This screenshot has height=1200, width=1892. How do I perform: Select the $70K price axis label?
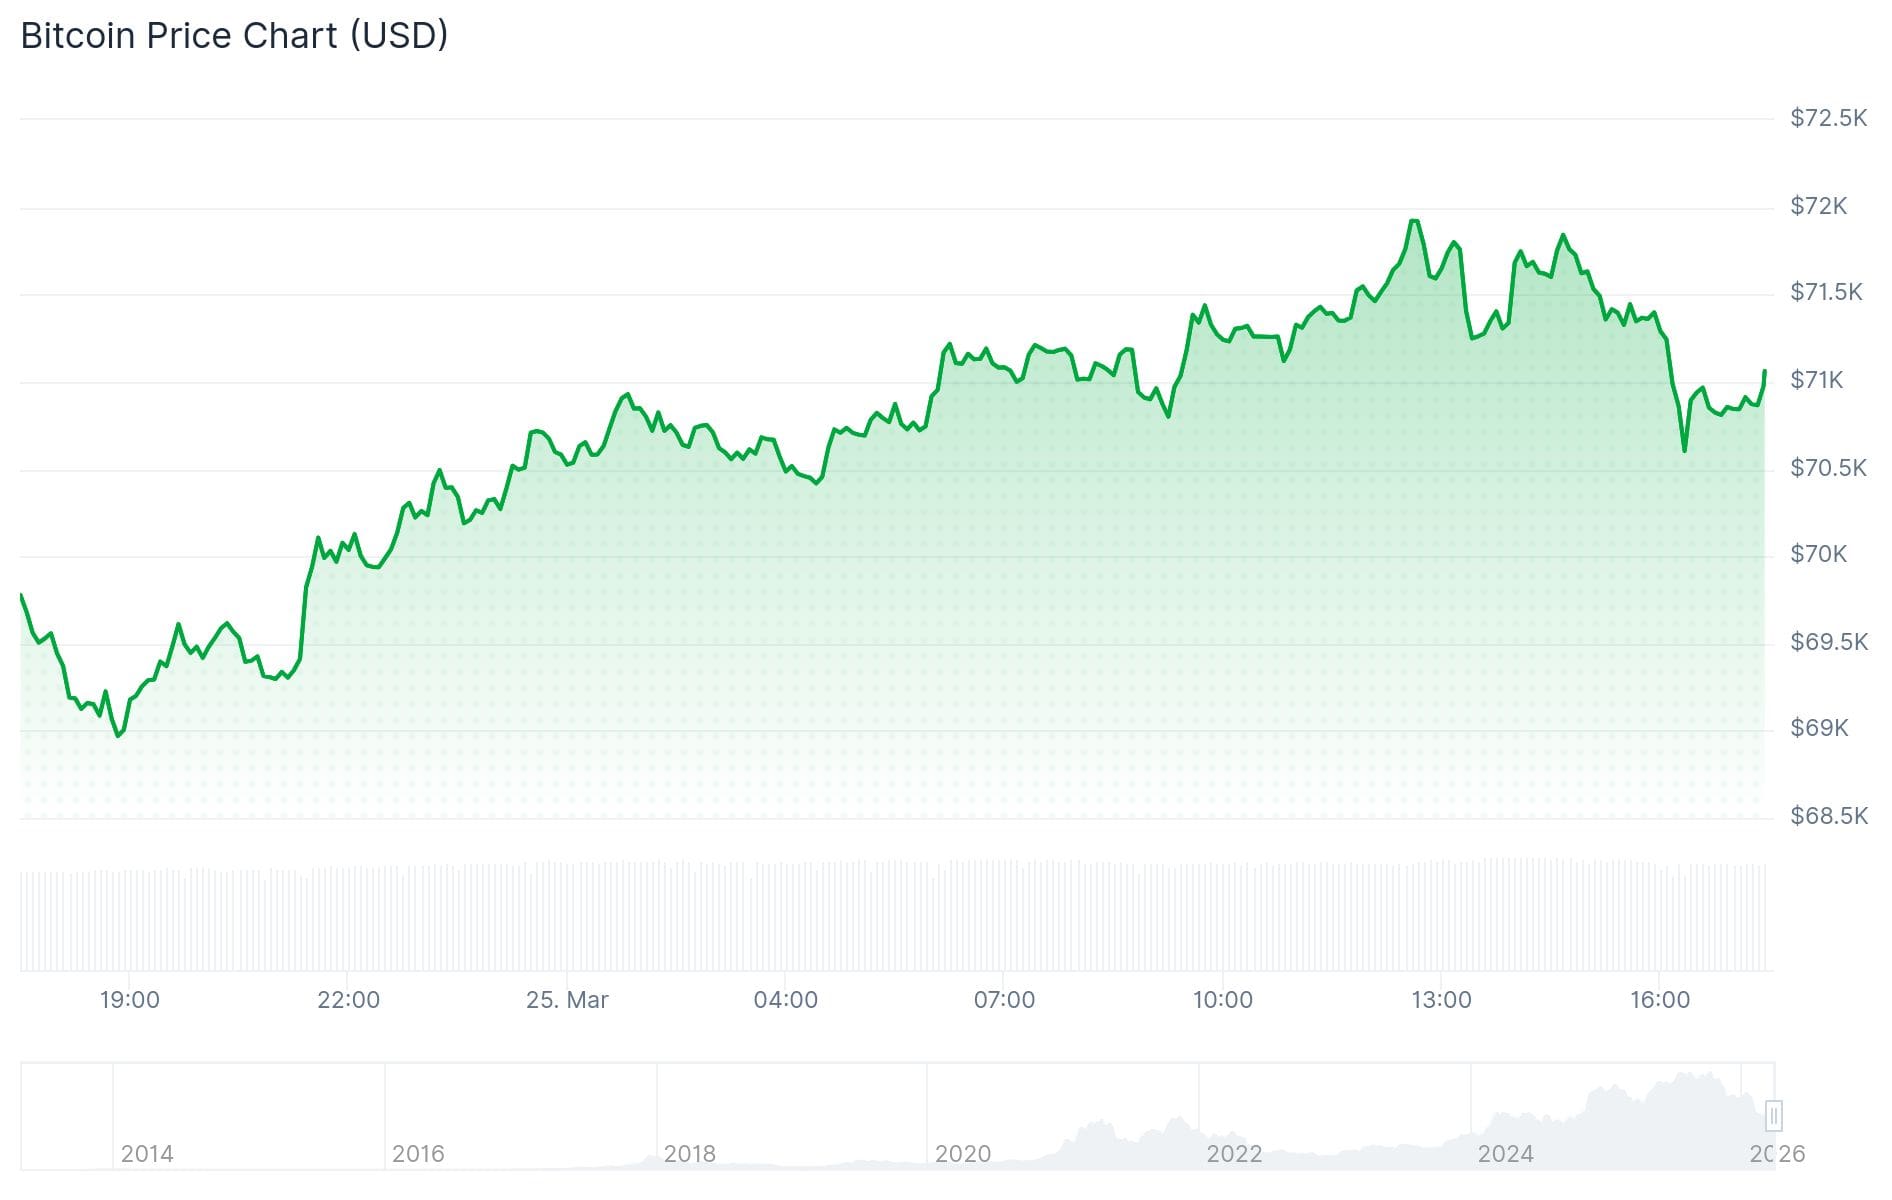point(1818,554)
